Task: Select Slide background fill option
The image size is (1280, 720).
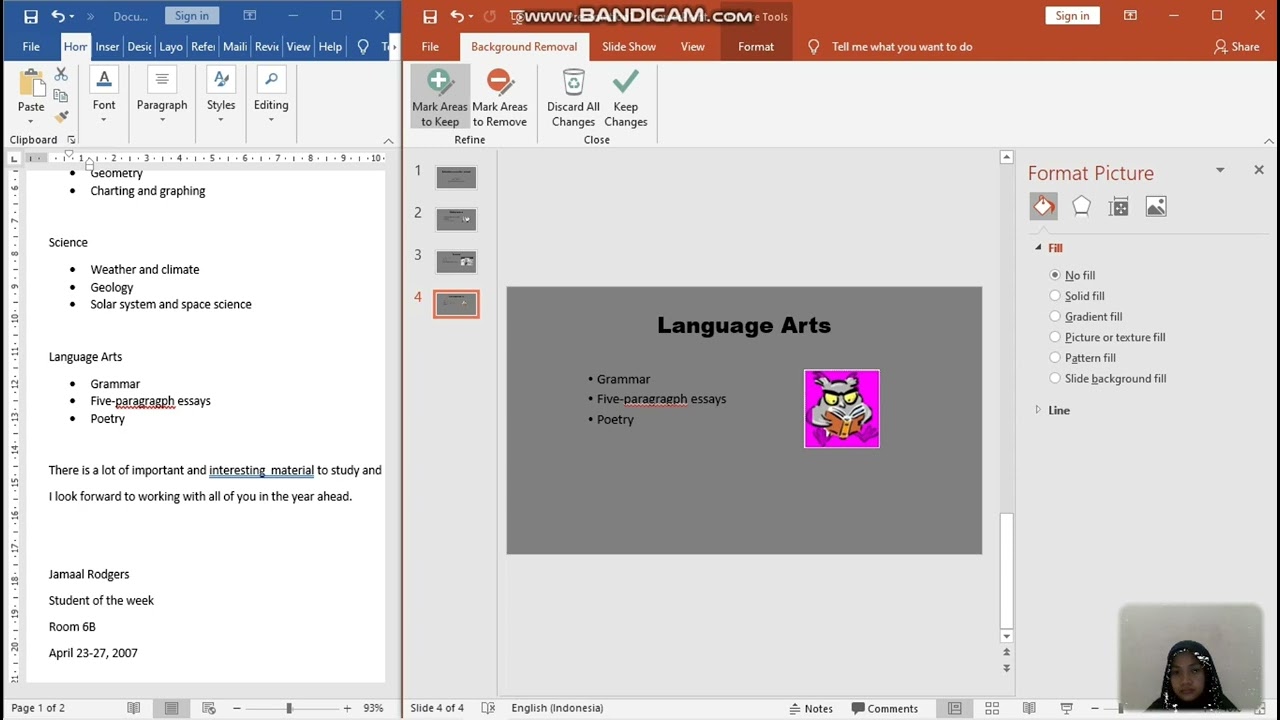Action: [x=1108, y=378]
